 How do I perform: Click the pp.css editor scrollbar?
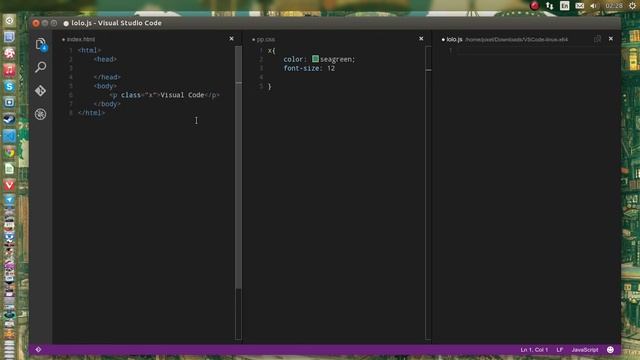pyautogui.click(x=428, y=193)
